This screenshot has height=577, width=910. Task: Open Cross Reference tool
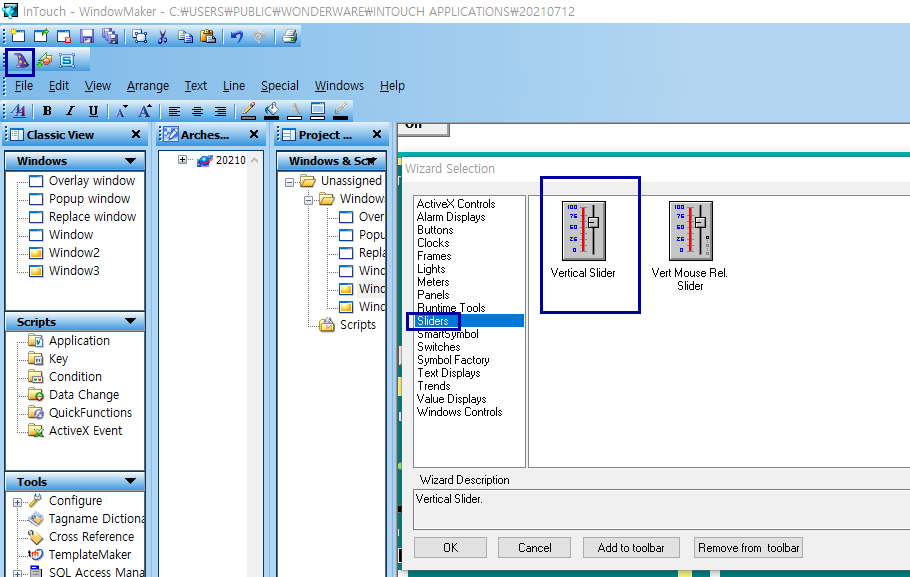91,536
